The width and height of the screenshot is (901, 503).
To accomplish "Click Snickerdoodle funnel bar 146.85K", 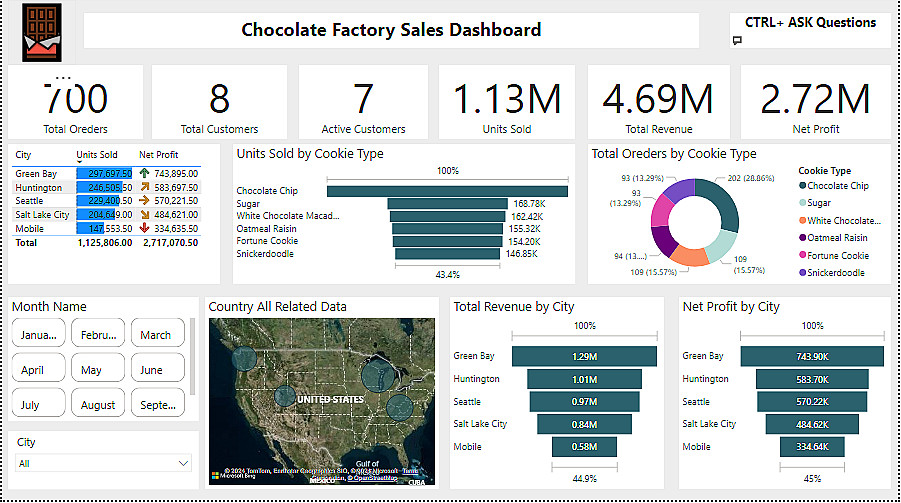I will coord(448,254).
